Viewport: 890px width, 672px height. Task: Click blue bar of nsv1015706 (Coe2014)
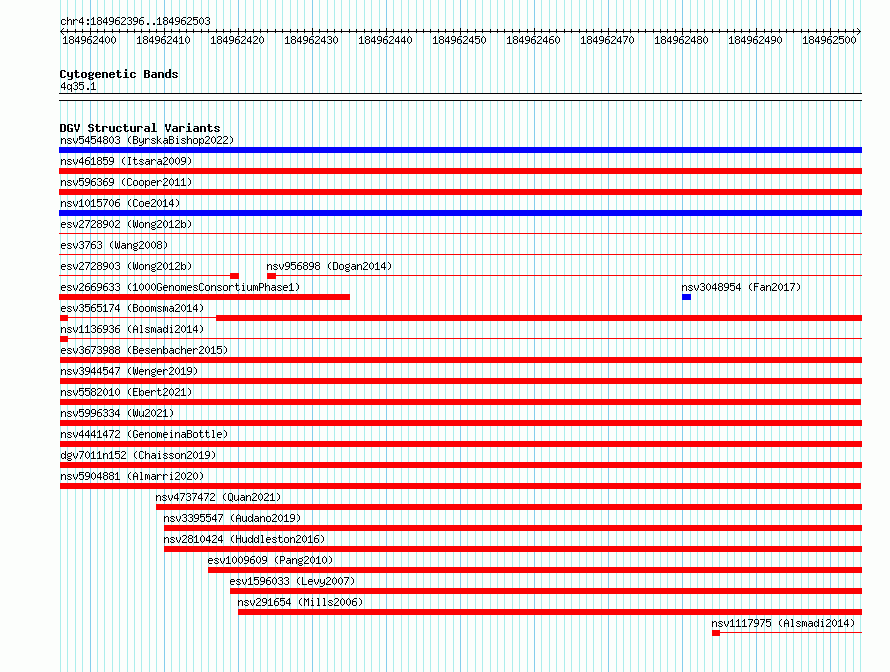(460, 213)
